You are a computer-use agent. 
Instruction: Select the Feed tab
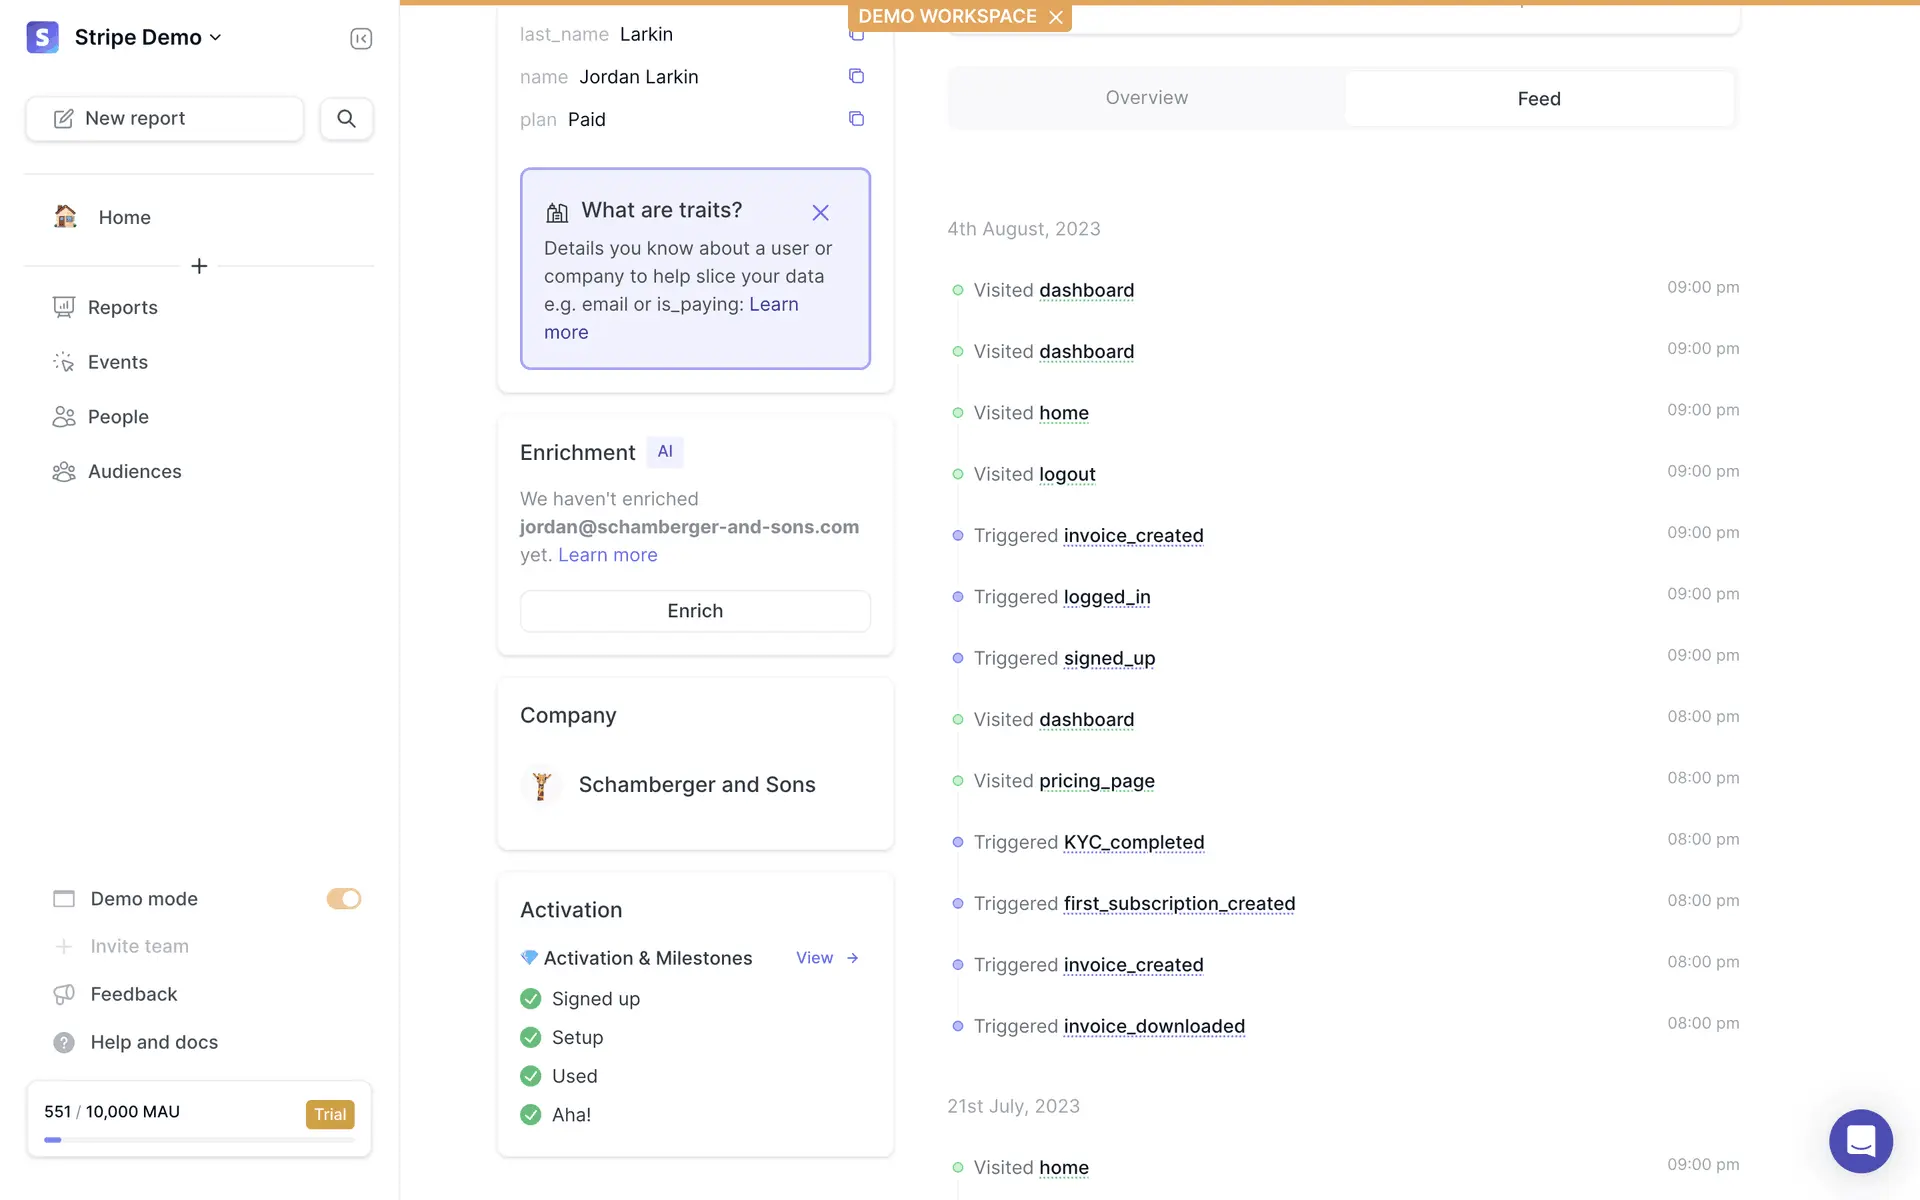click(x=1538, y=98)
